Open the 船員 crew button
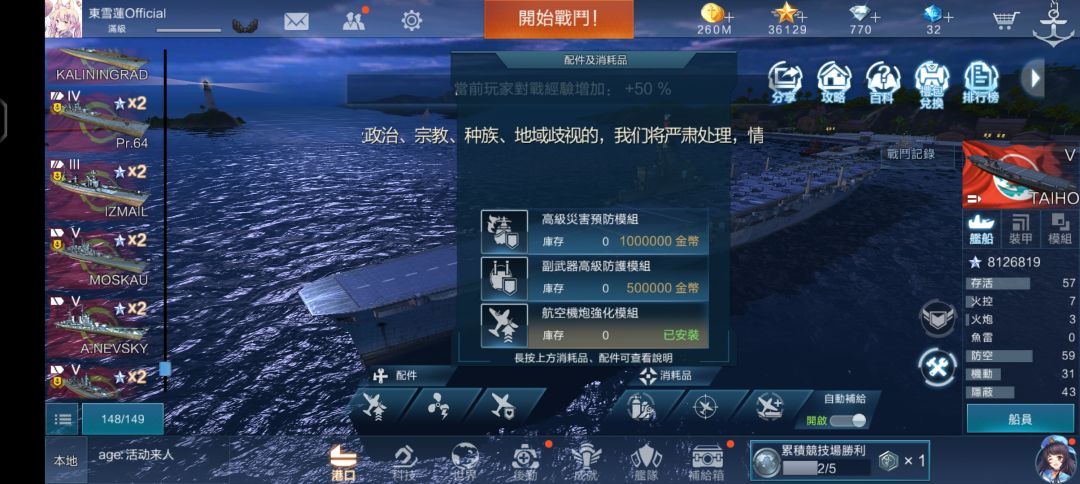The image size is (1080, 484). [x=1020, y=419]
